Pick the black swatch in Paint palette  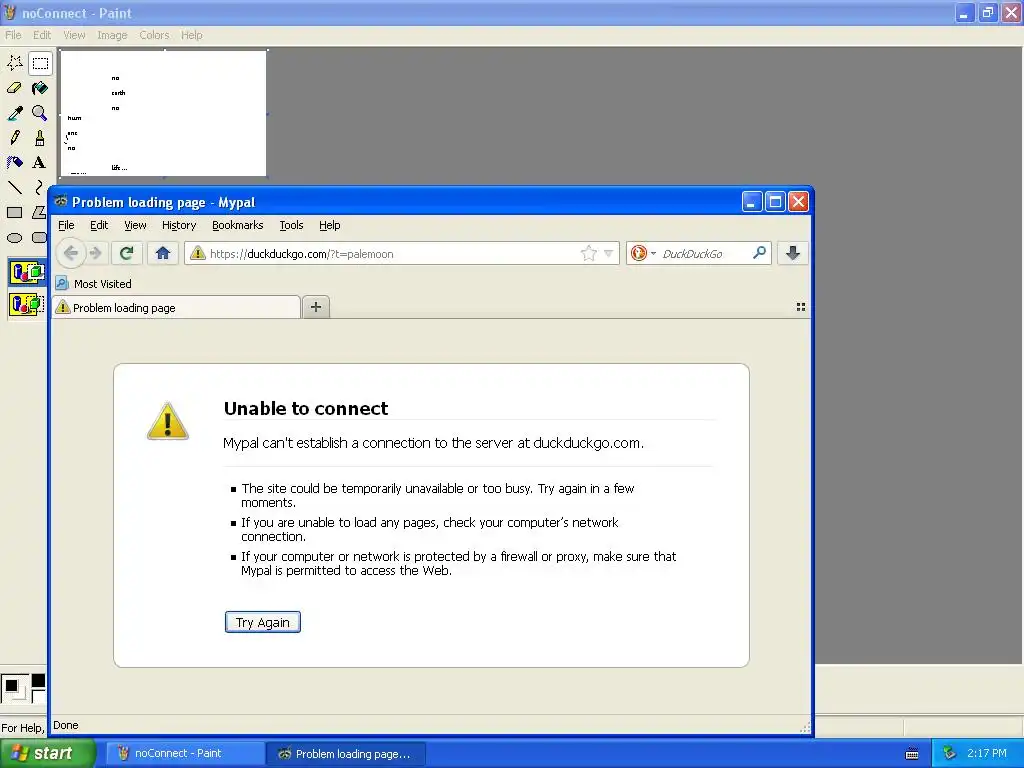39,681
